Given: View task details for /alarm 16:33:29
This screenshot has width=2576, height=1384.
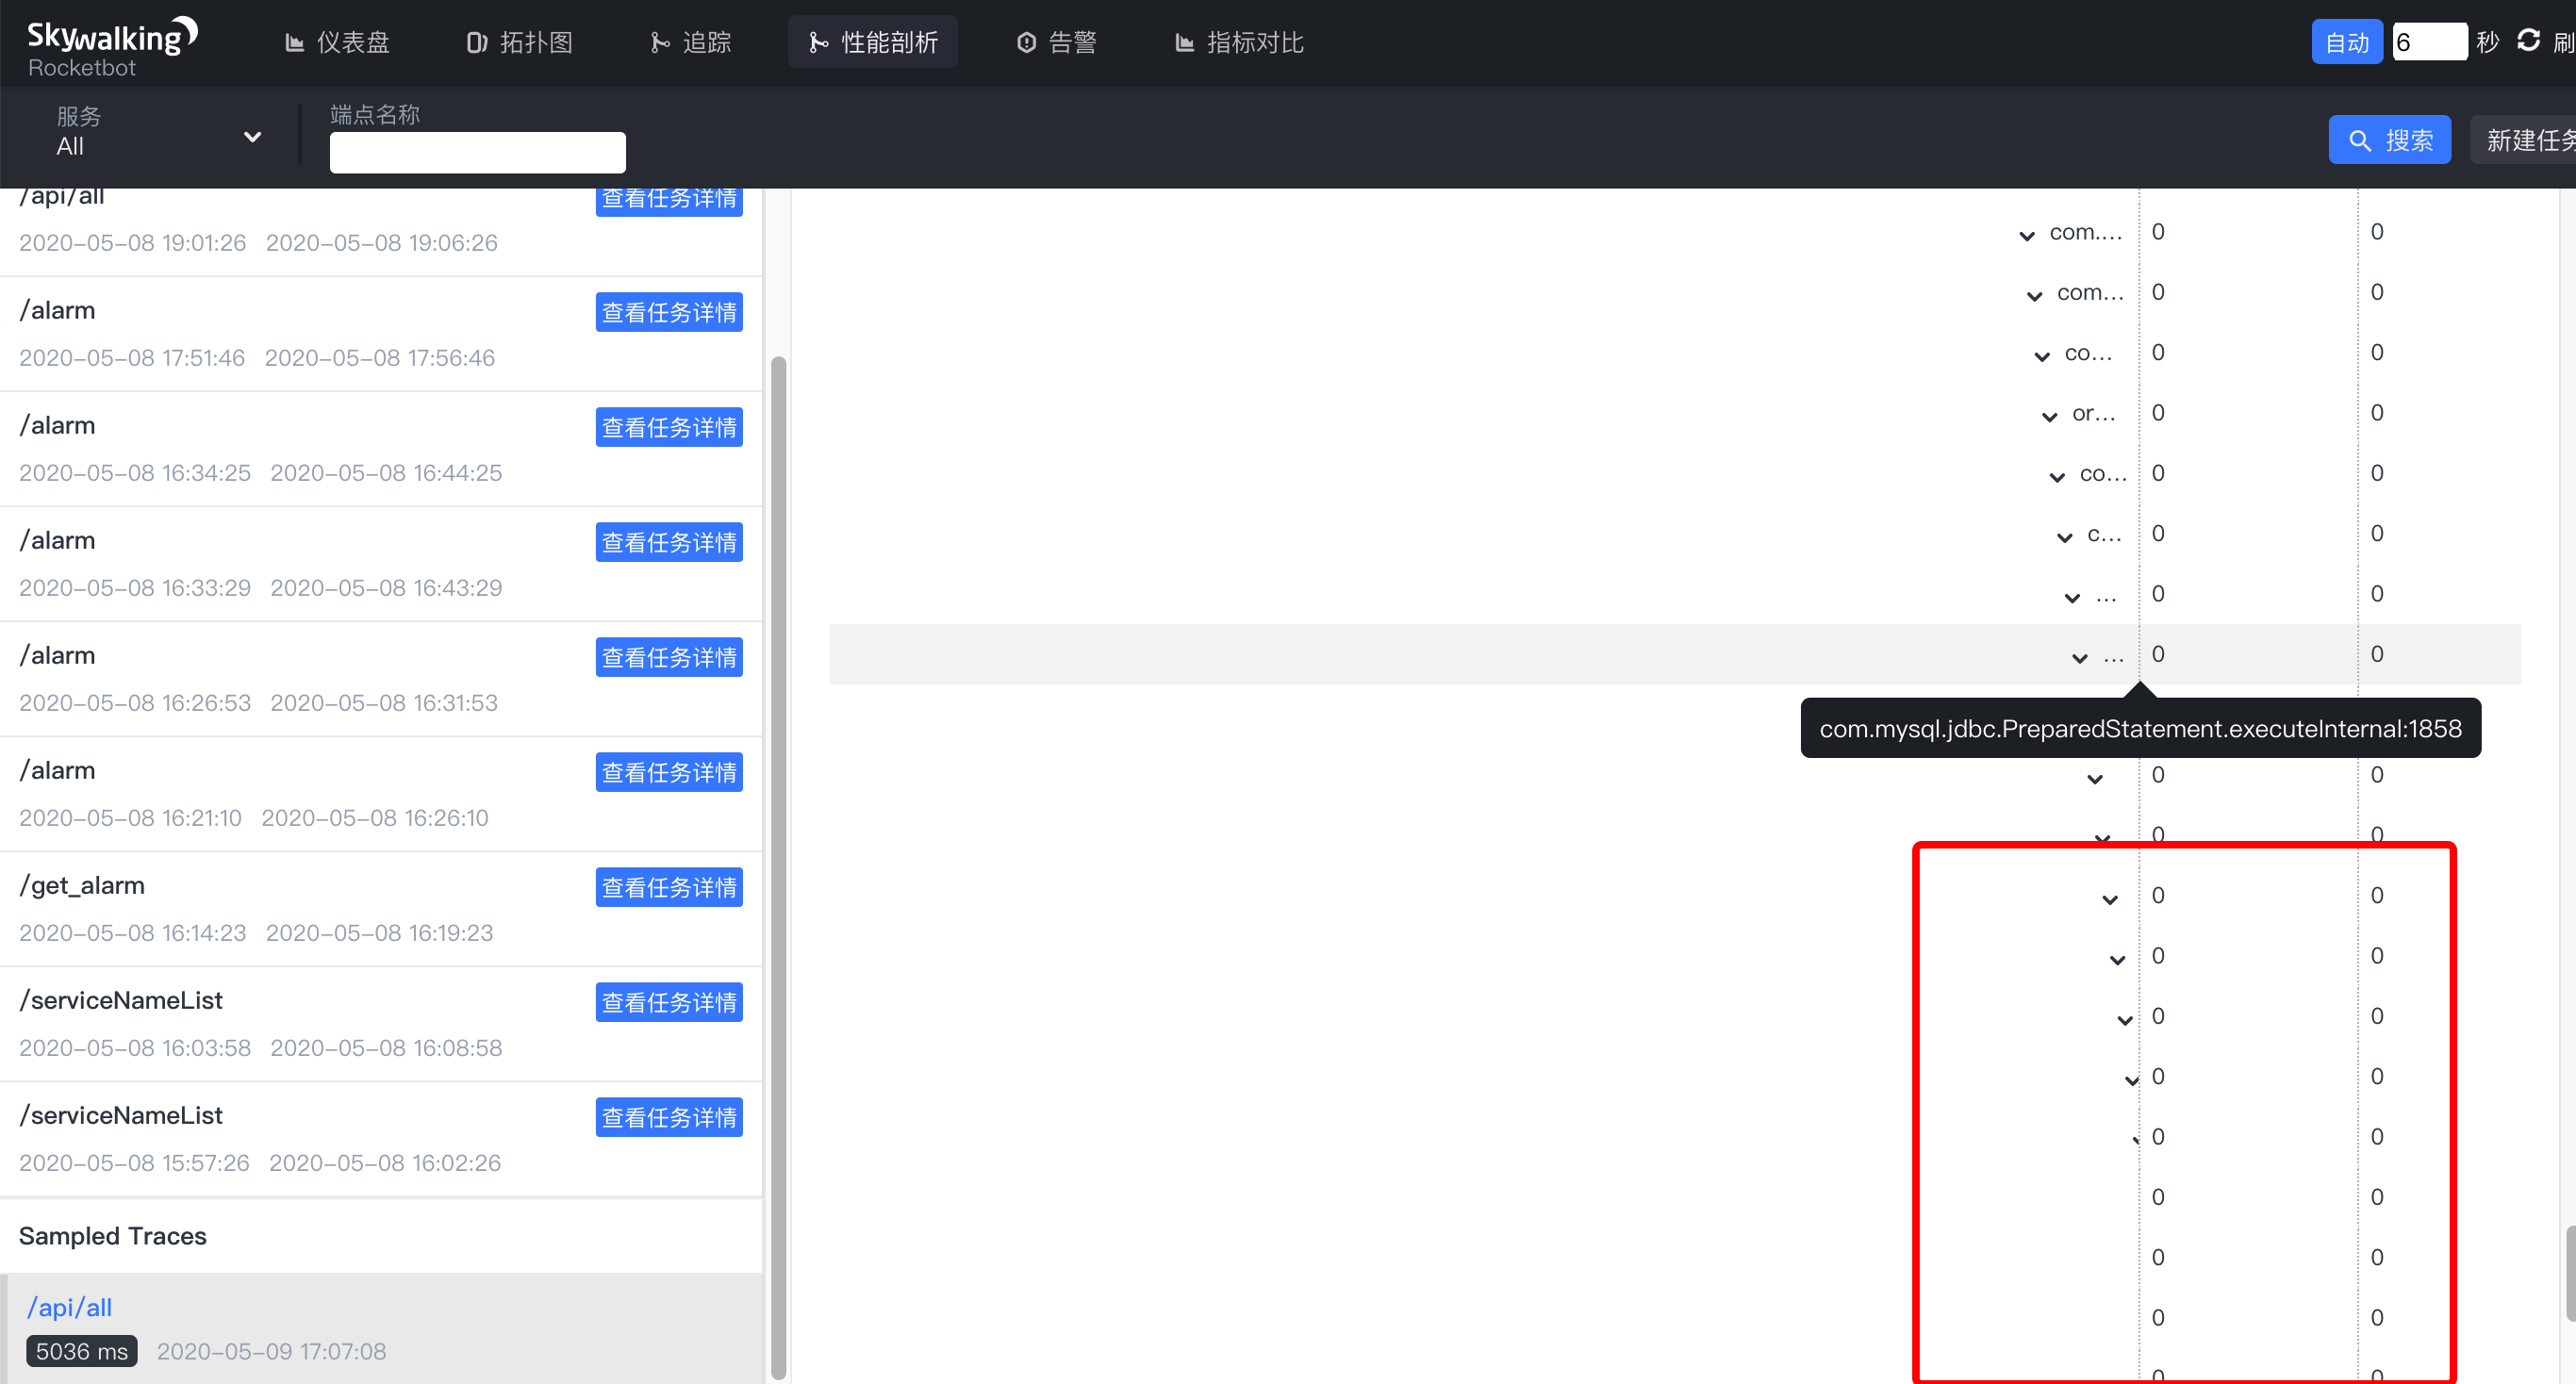Looking at the screenshot, I should click(x=669, y=542).
